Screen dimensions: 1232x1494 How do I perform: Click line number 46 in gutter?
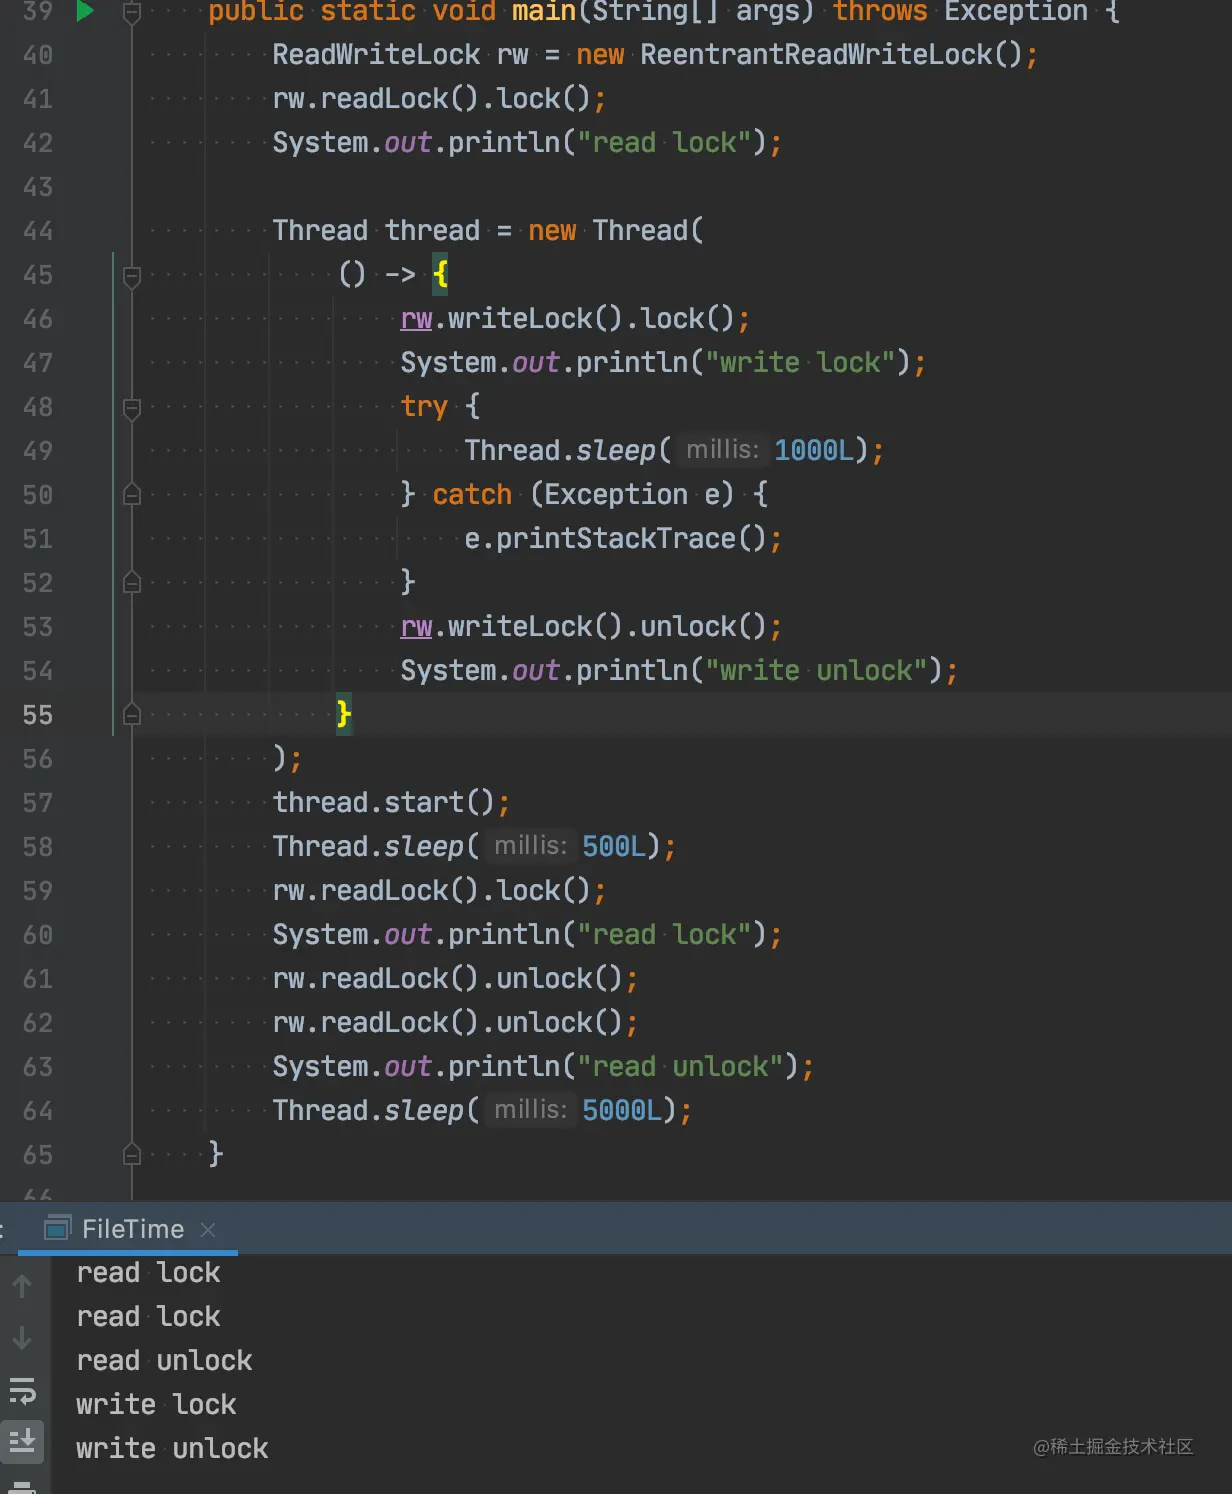tap(38, 319)
